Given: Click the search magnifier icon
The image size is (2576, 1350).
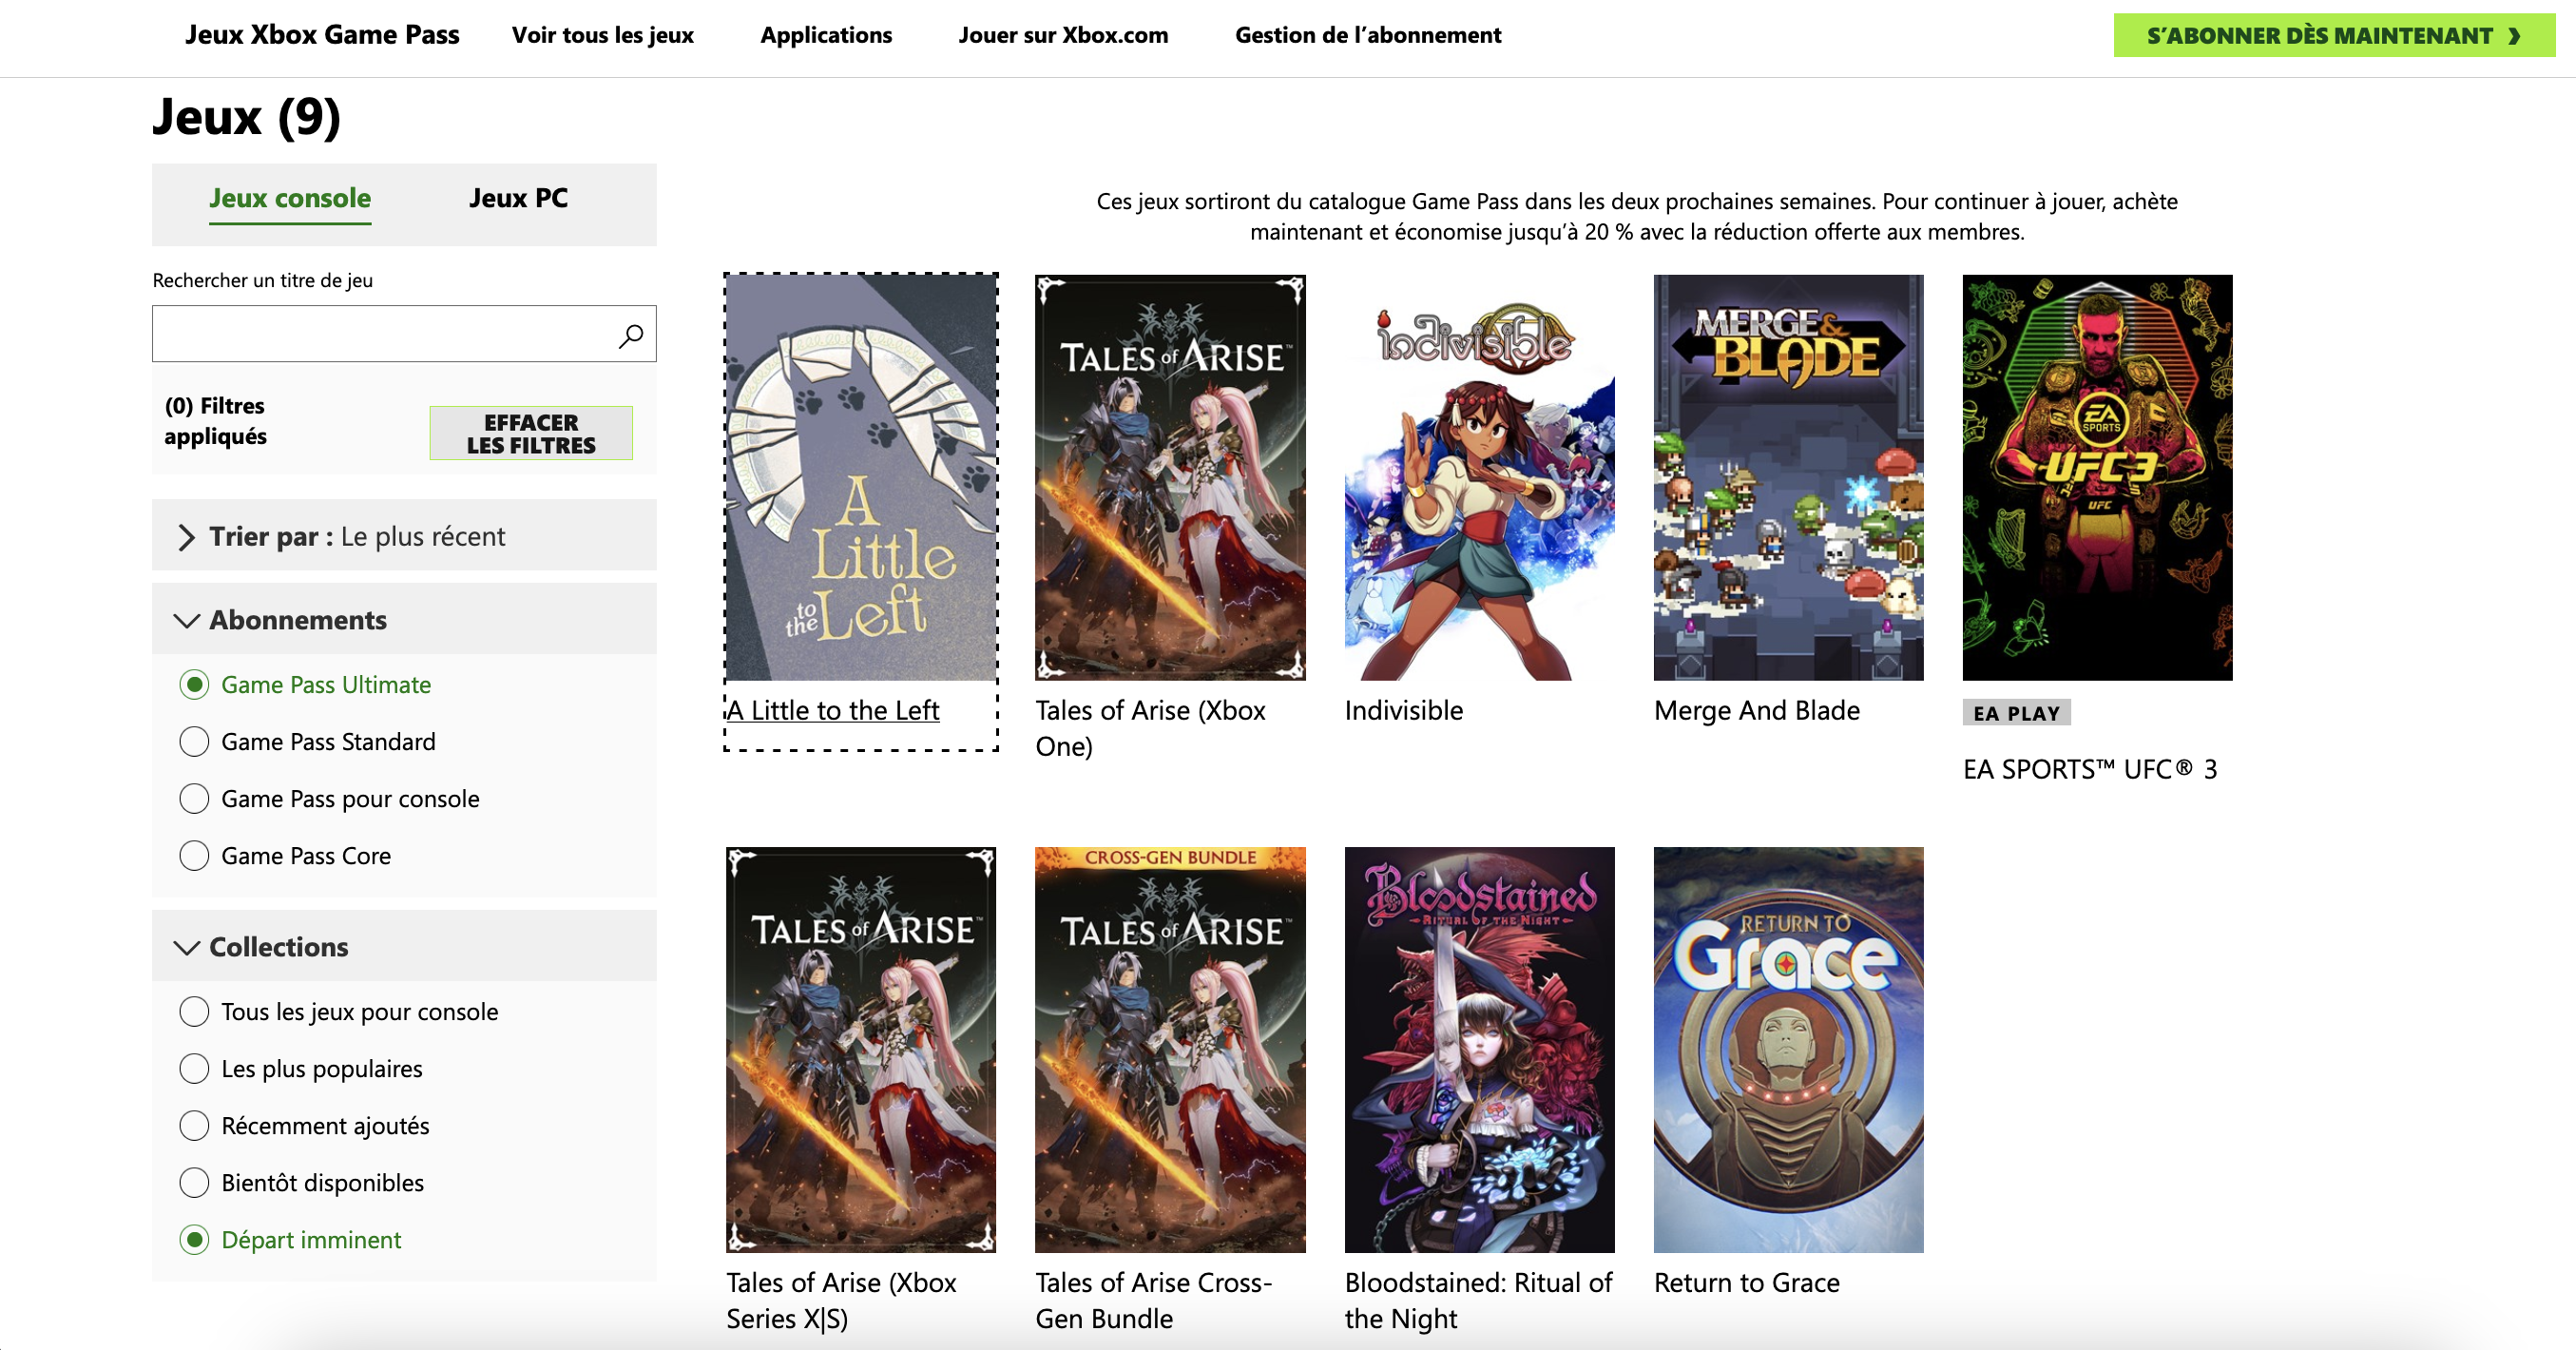Looking at the screenshot, I should [630, 335].
